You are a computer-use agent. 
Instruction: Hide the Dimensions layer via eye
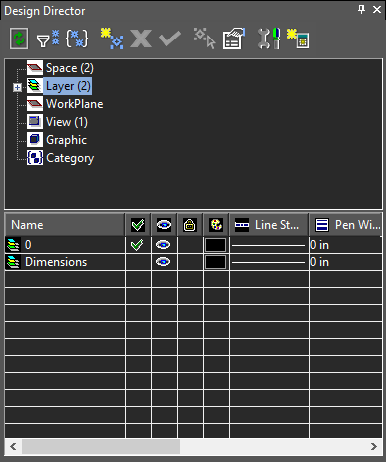click(x=164, y=262)
